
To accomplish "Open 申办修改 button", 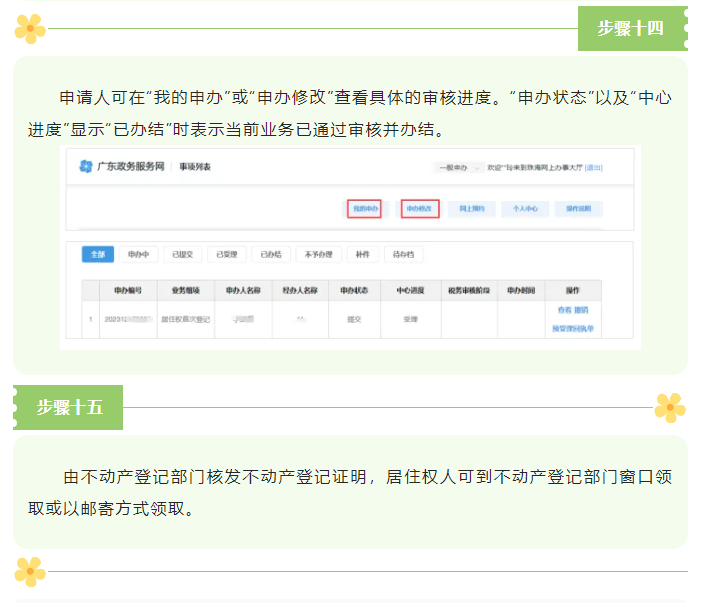I will (x=420, y=209).
